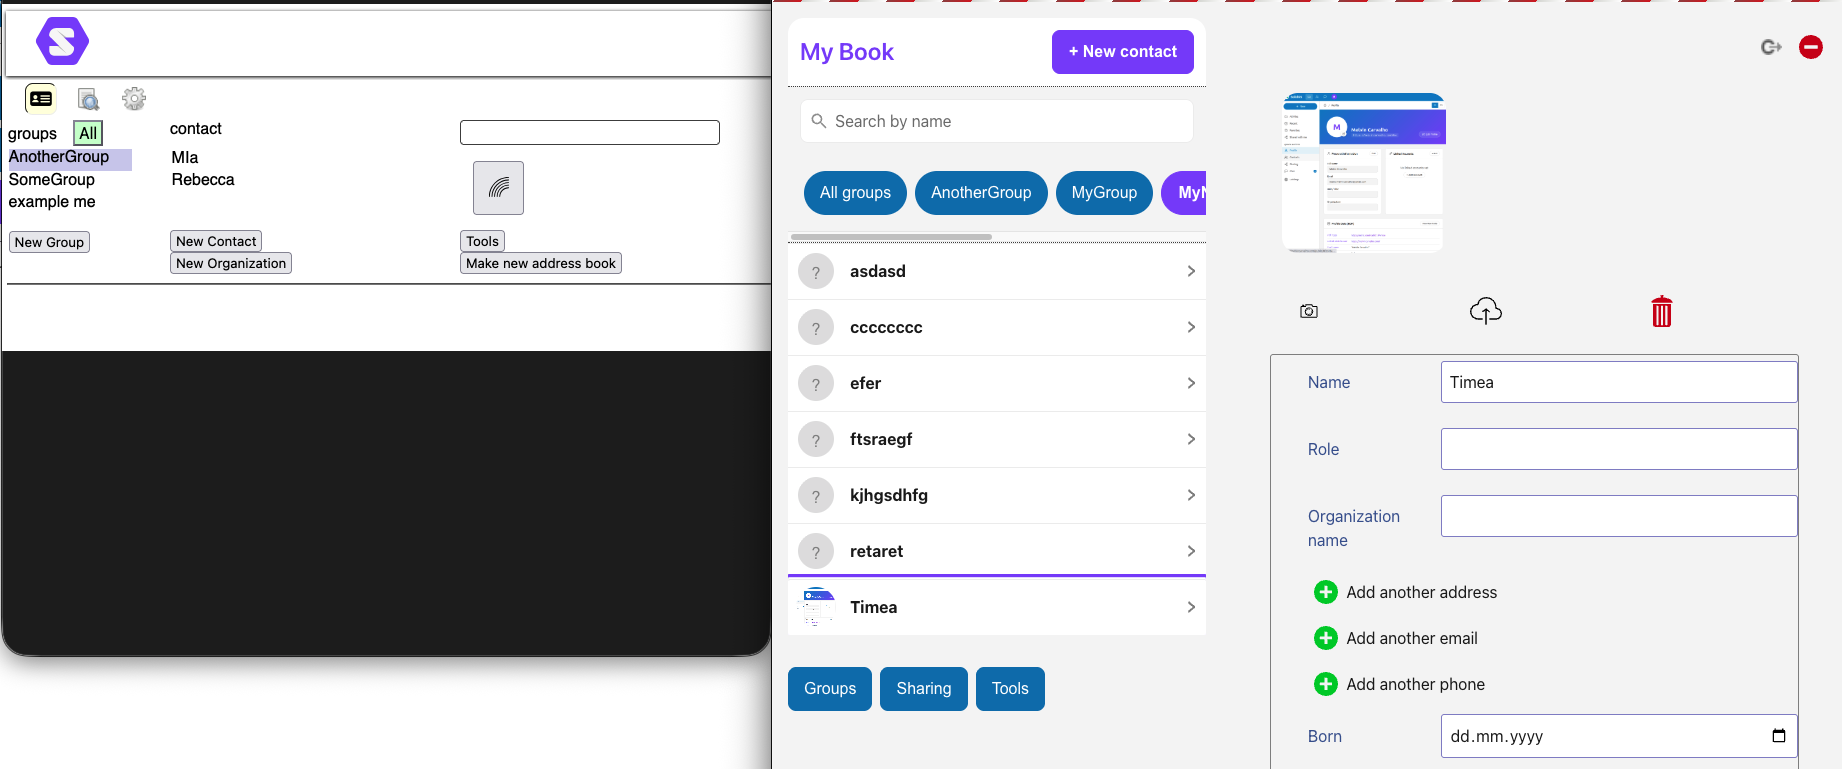Open the Sharing tab
This screenshot has width=1842, height=769.
[923, 689]
